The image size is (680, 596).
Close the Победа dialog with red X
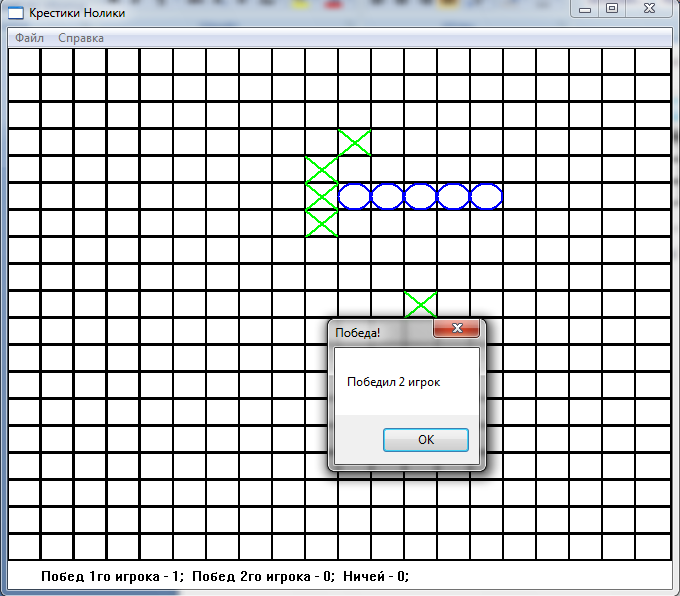(x=457, y=328)
